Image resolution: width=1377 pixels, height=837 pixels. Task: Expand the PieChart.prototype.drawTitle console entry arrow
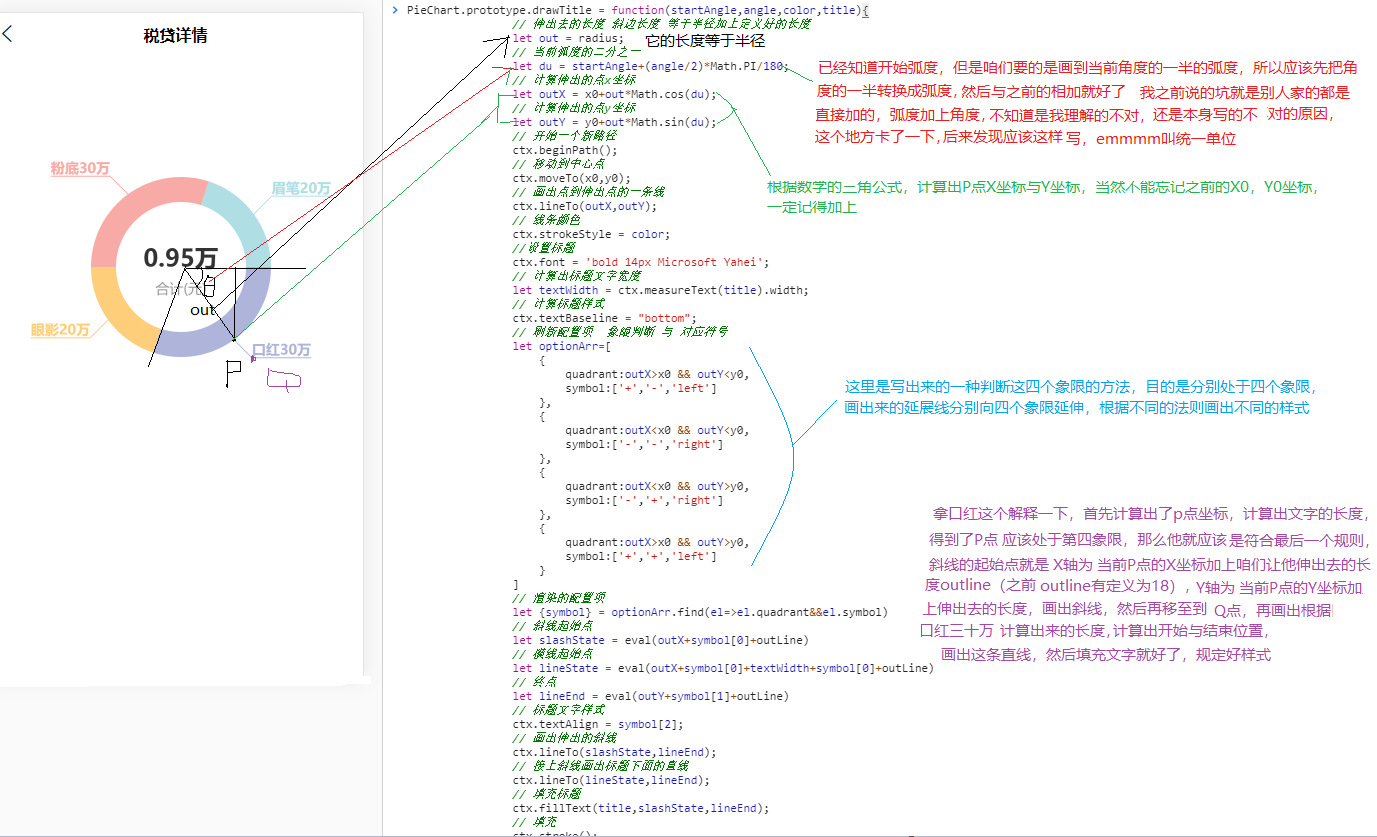point(395,10)
